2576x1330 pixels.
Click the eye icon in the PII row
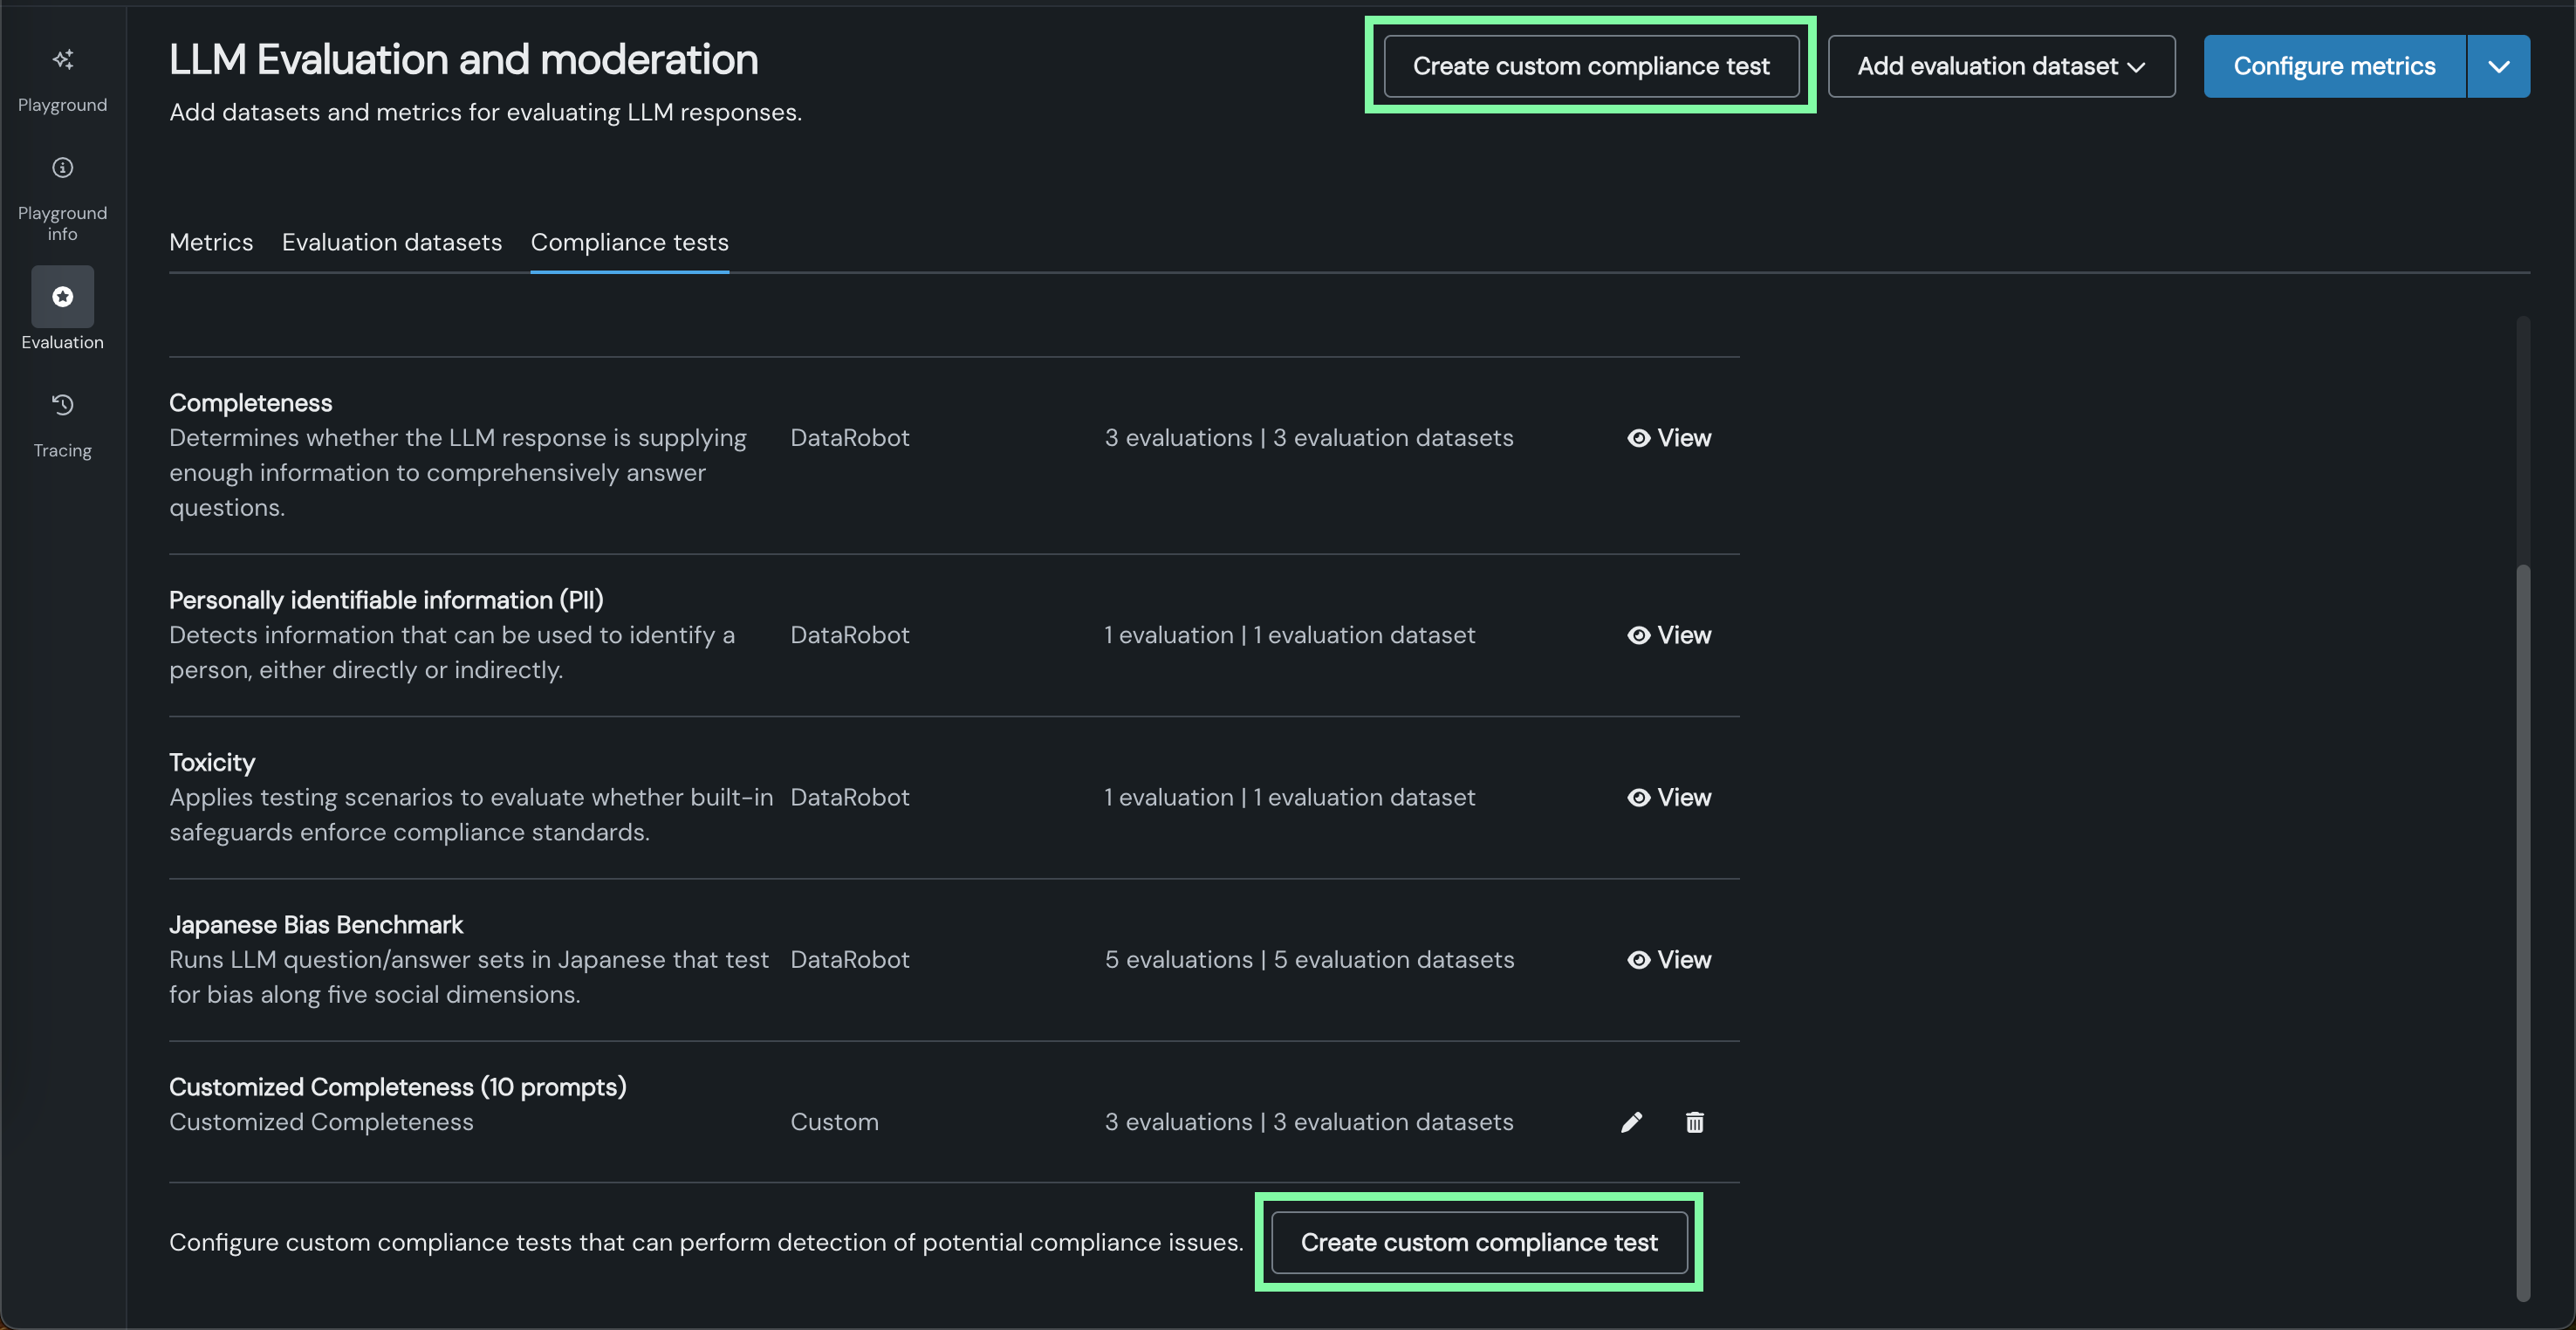[1638, 635]
